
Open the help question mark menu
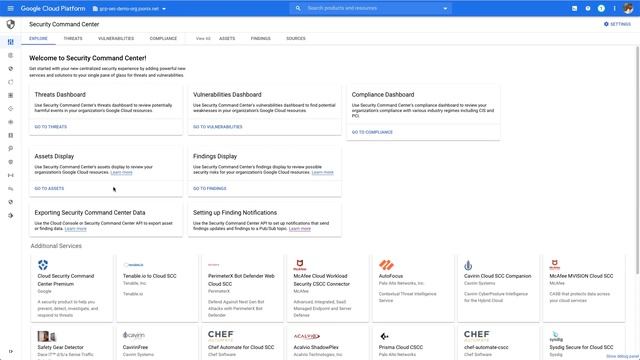click(x=588, y=8)
